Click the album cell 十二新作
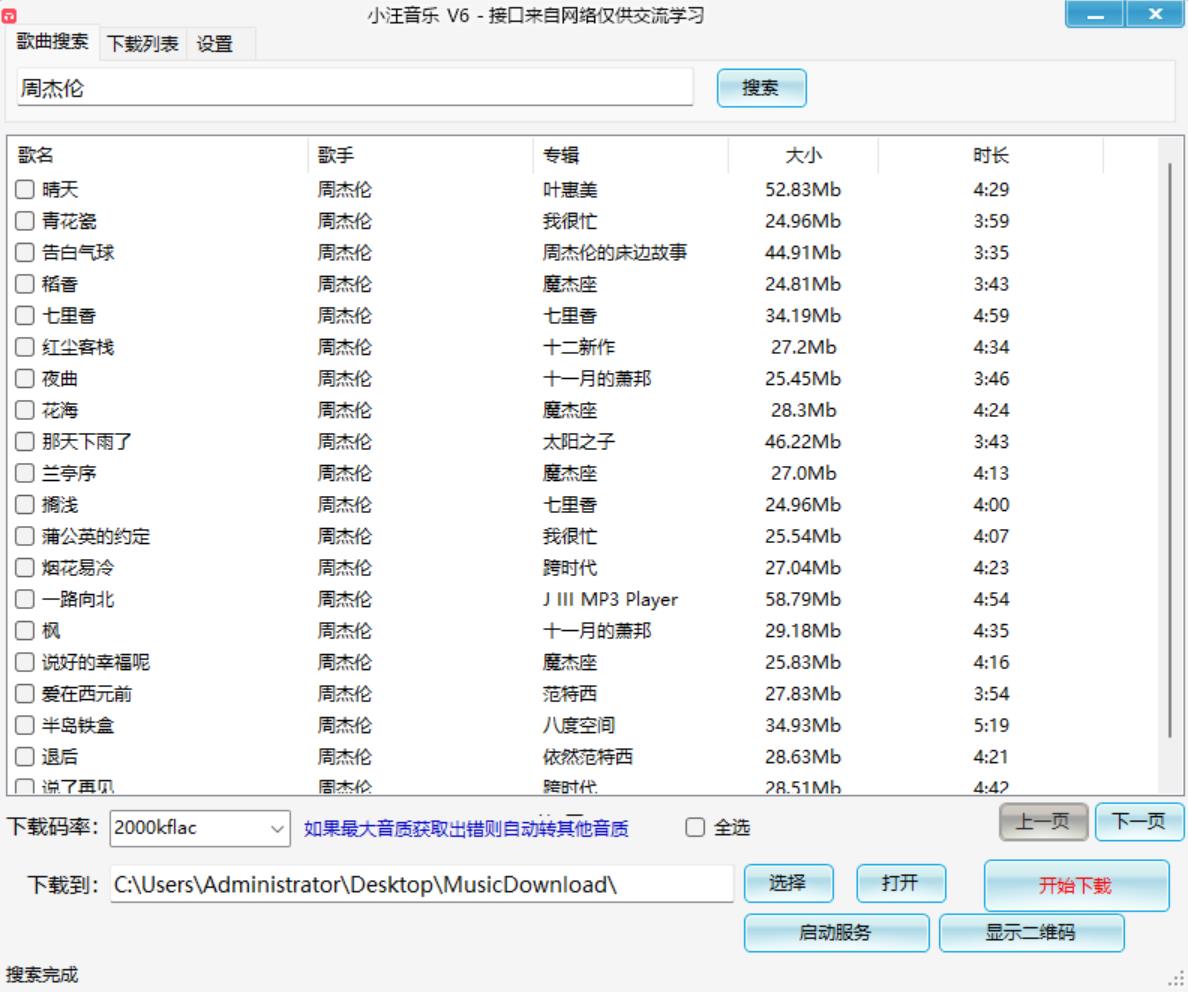1188x992 pixels. point(579,347)
